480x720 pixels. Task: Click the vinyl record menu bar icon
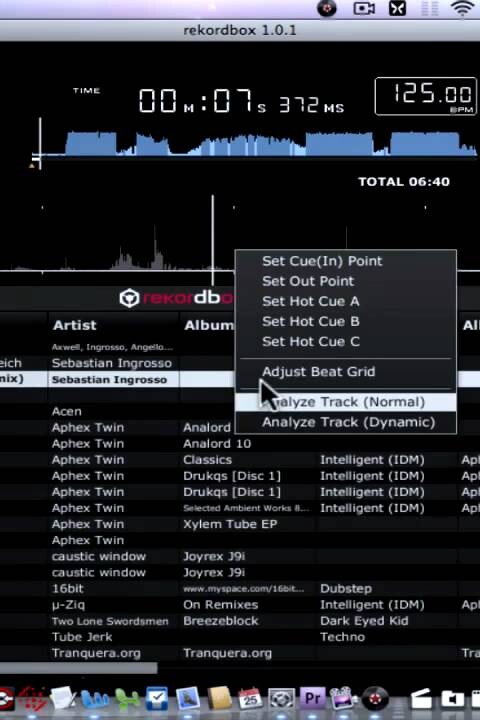coord(327,8)
